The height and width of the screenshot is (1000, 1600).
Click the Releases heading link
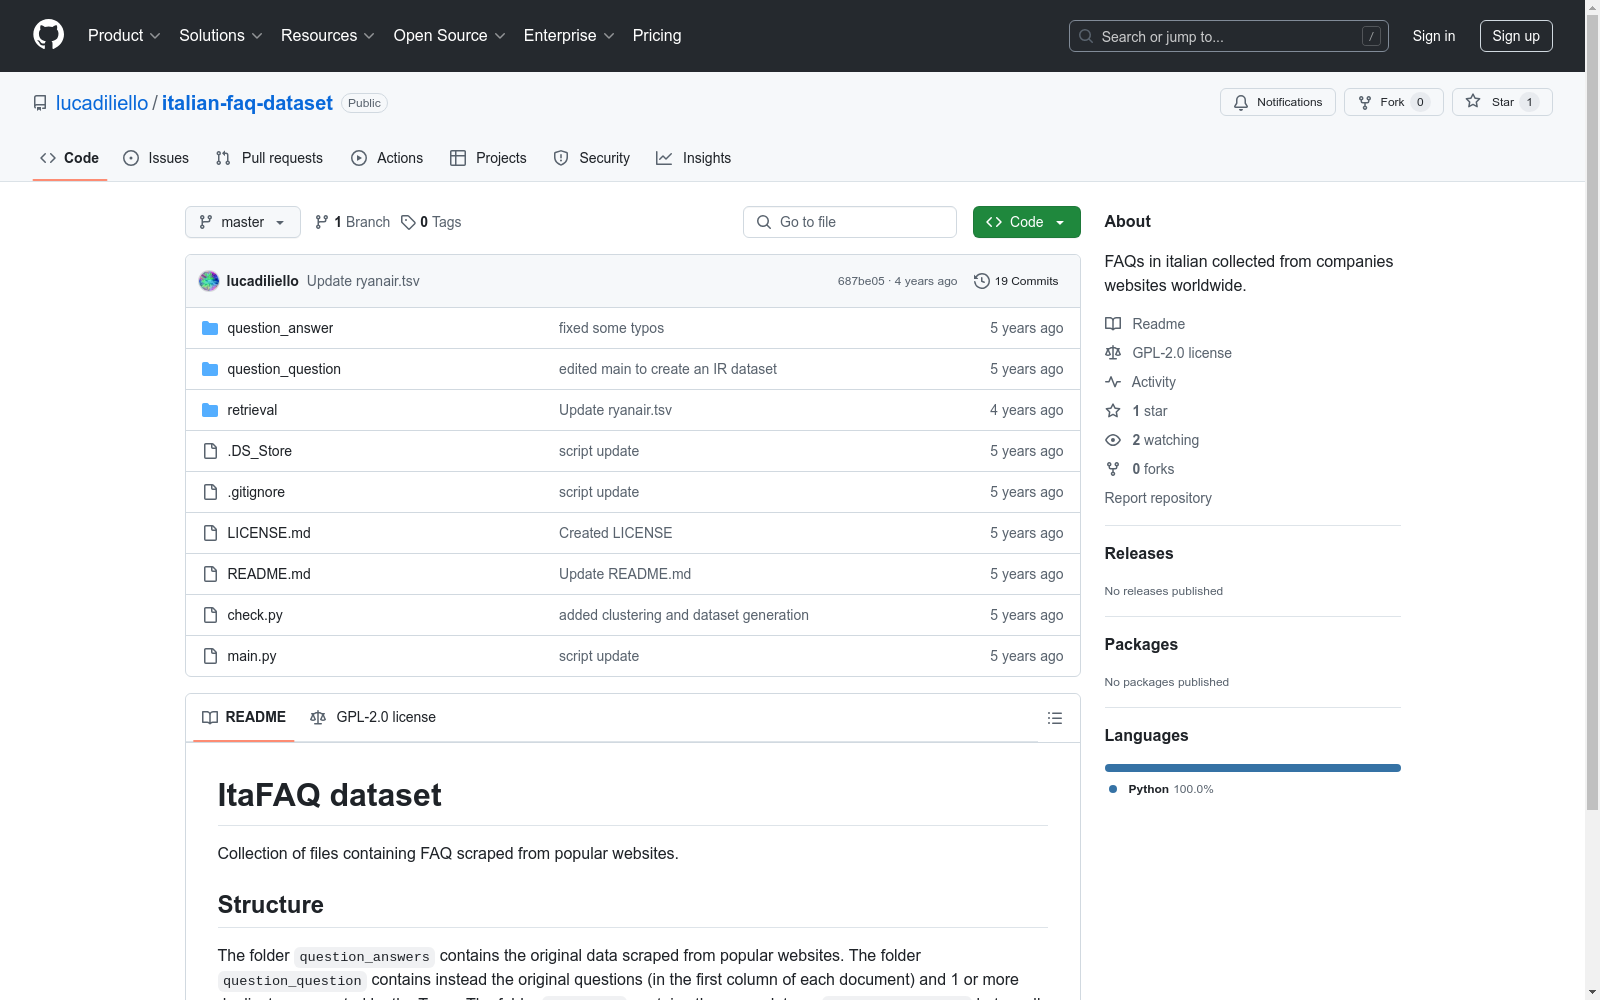click(1139, 553)
